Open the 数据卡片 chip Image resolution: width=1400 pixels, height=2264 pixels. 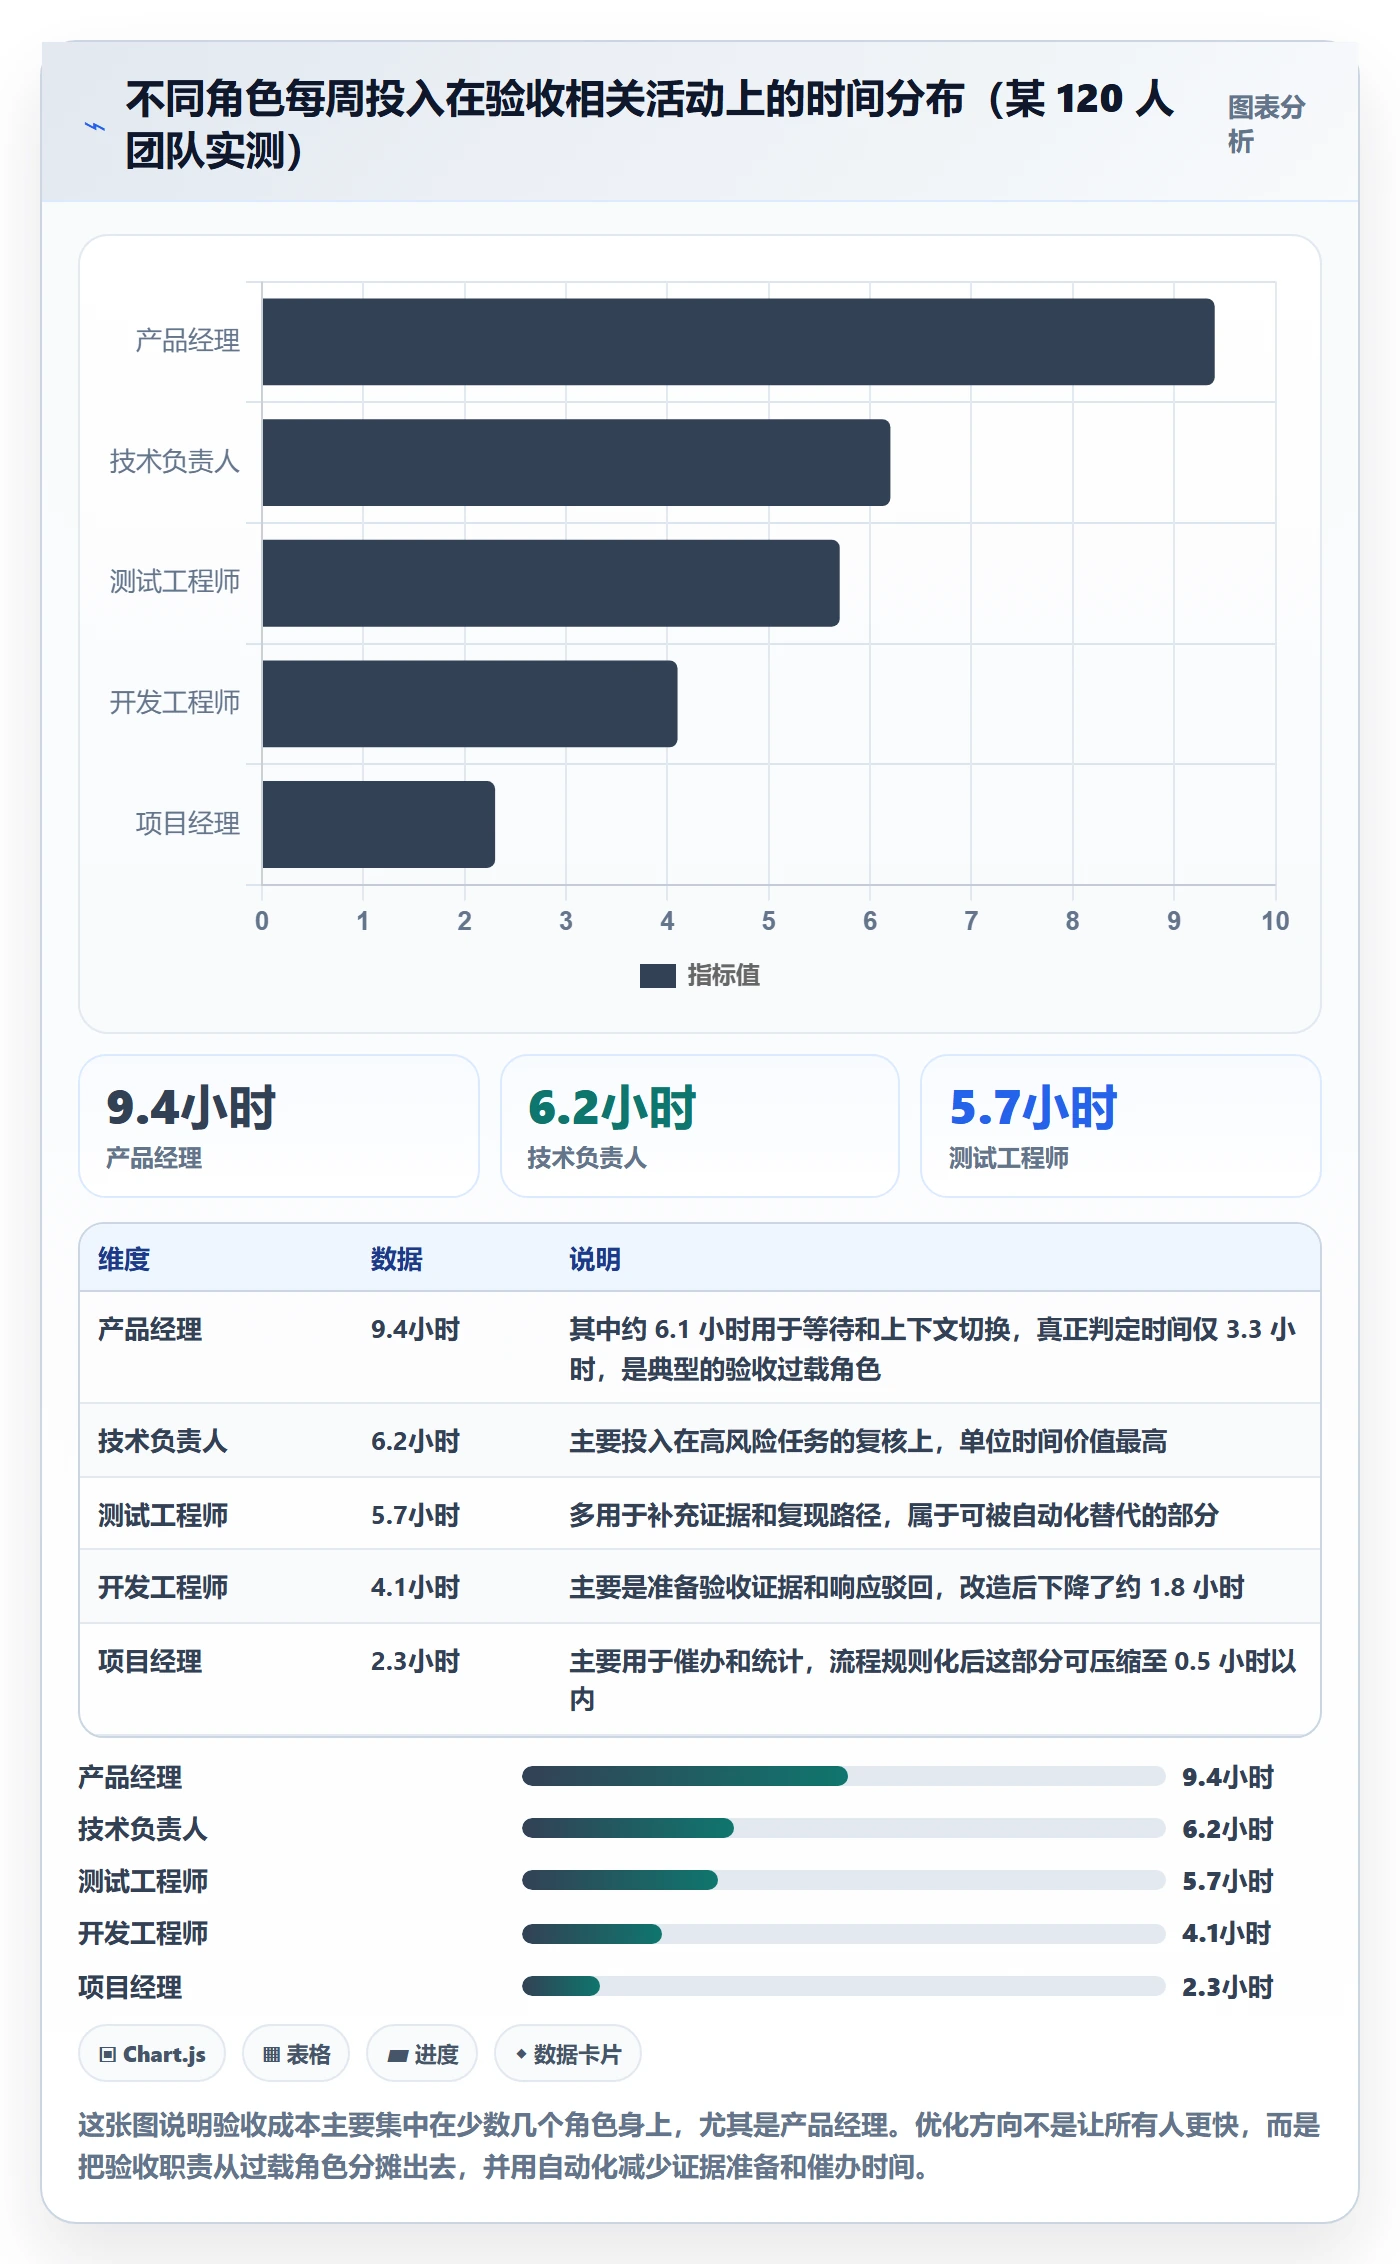click(568, 2054)
